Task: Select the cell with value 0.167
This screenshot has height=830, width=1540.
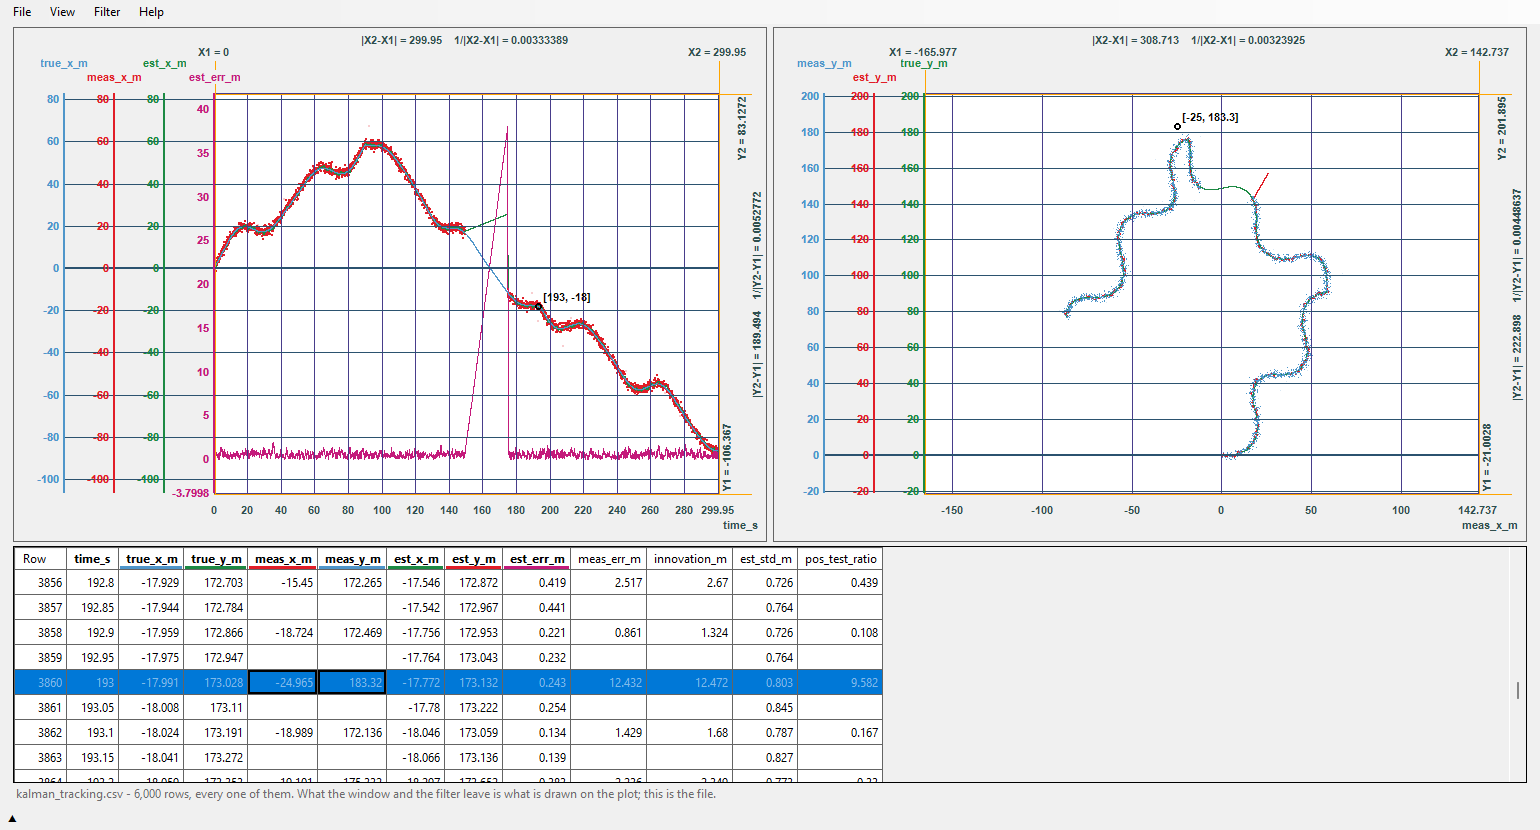Action: 841,732
